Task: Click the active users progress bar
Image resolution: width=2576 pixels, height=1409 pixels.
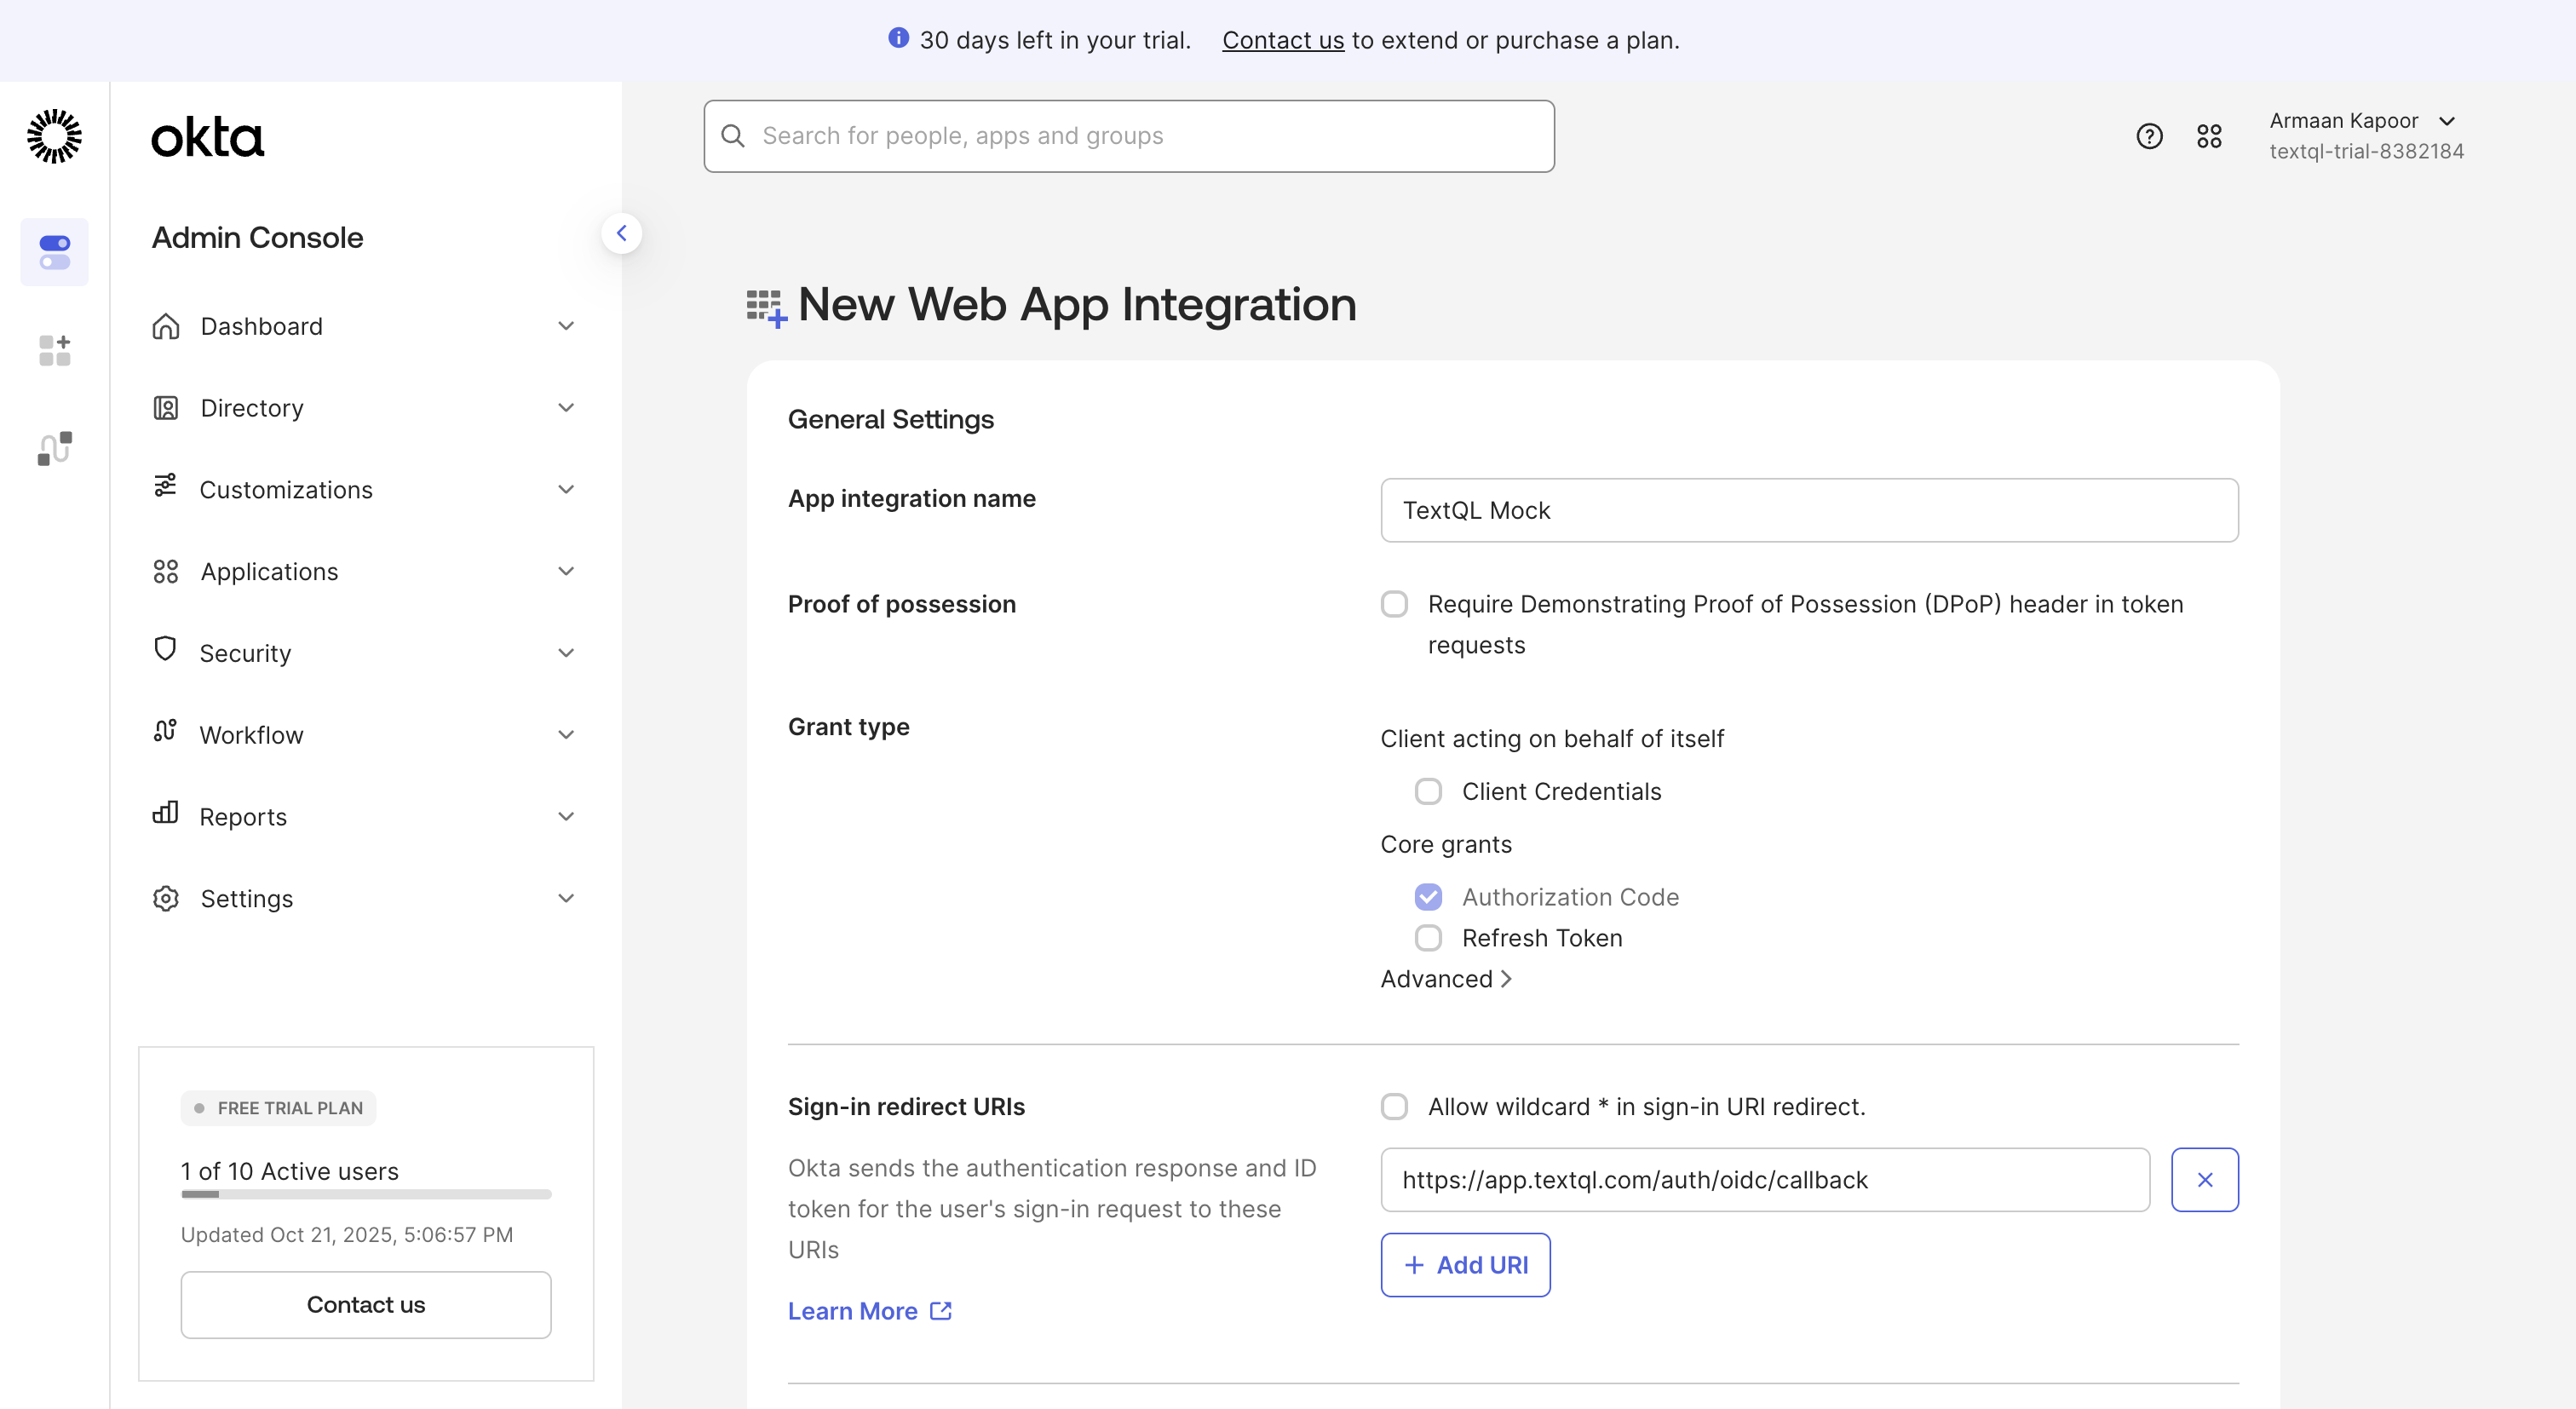Action: pyautogui.click(x=366, y=1194)
